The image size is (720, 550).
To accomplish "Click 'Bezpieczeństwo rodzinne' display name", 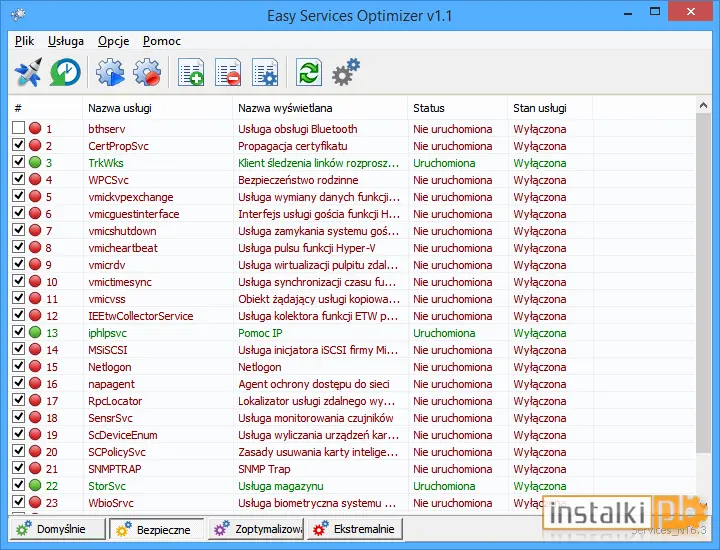I will [x=298, y=180].
